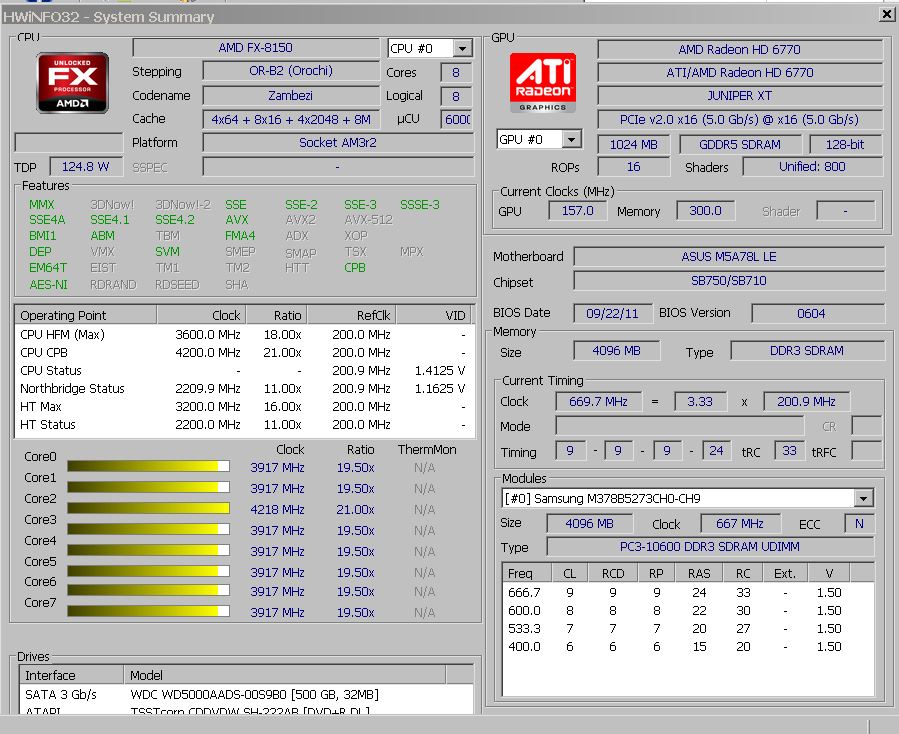
Task: Click the 4218 MHz Core2 clock value
Action: (x=277, y=509)
